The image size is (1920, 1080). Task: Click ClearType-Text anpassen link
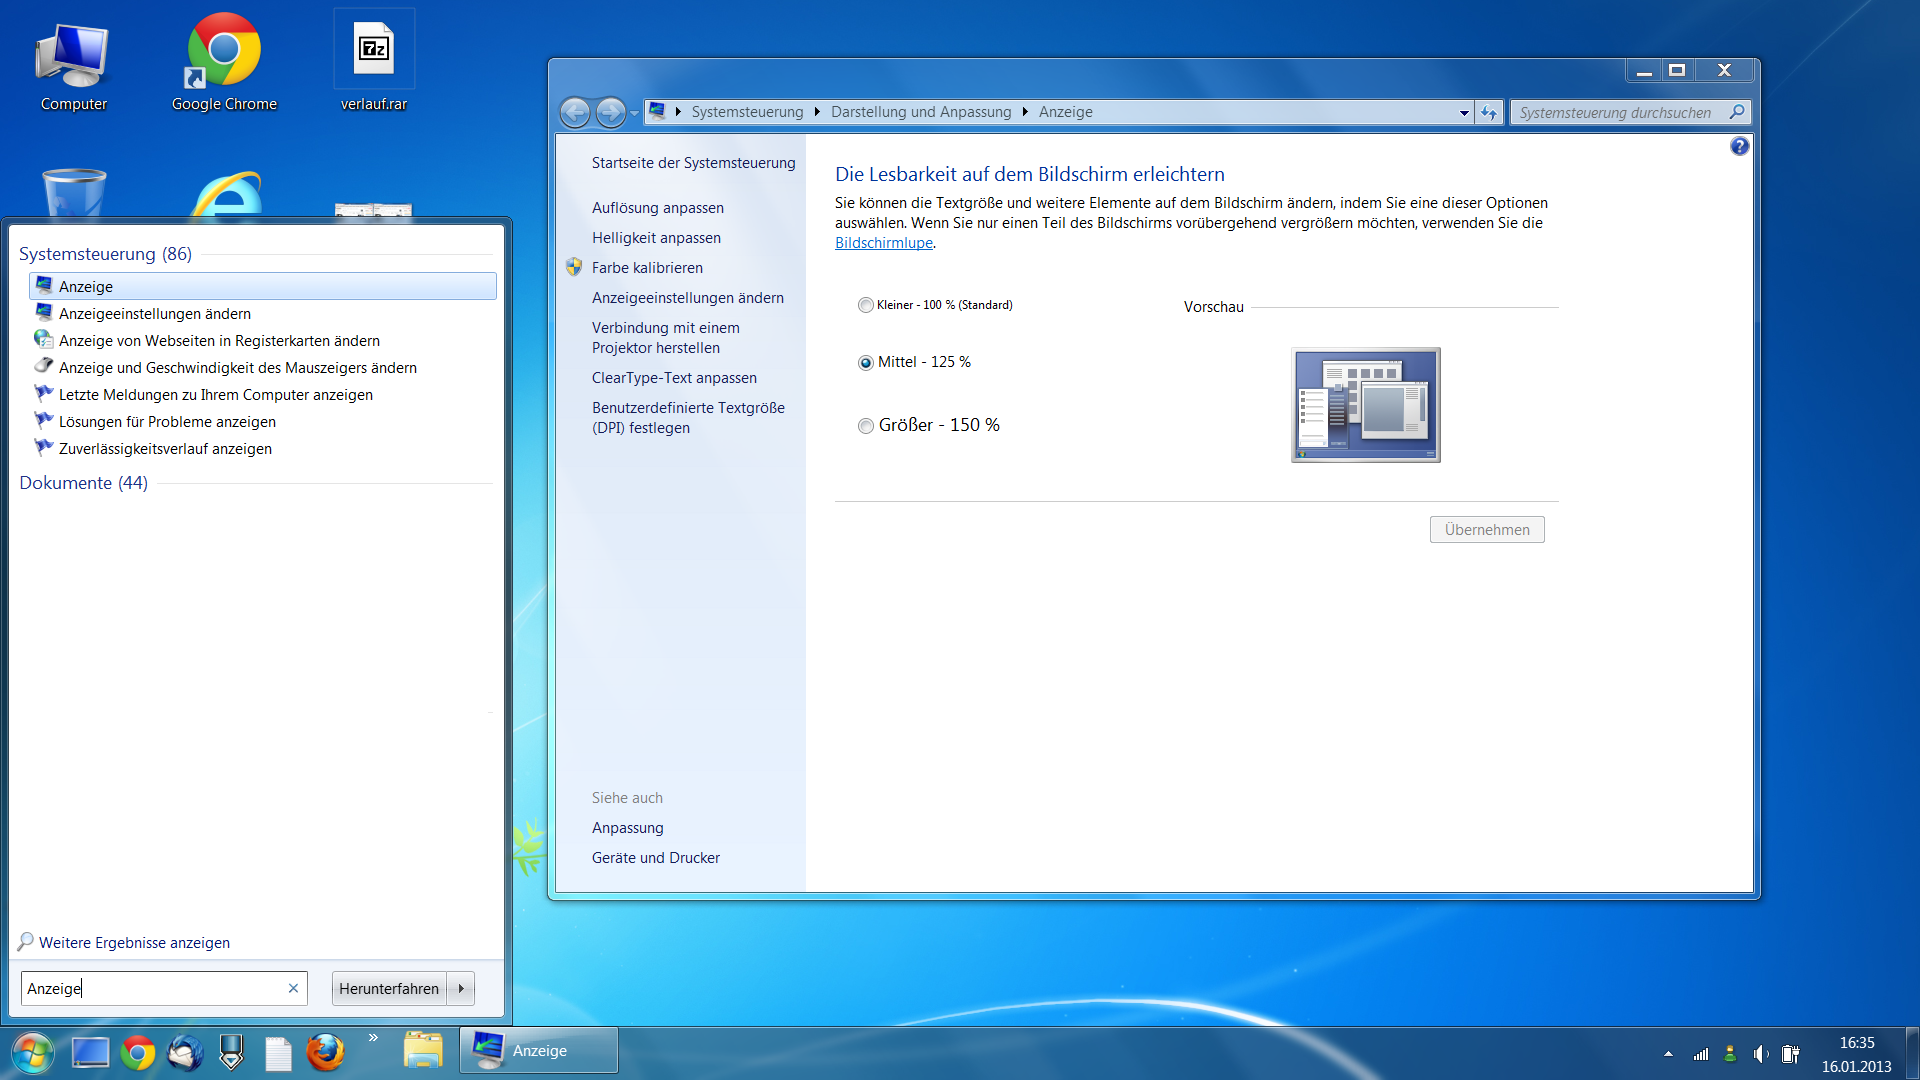(674, 378)
